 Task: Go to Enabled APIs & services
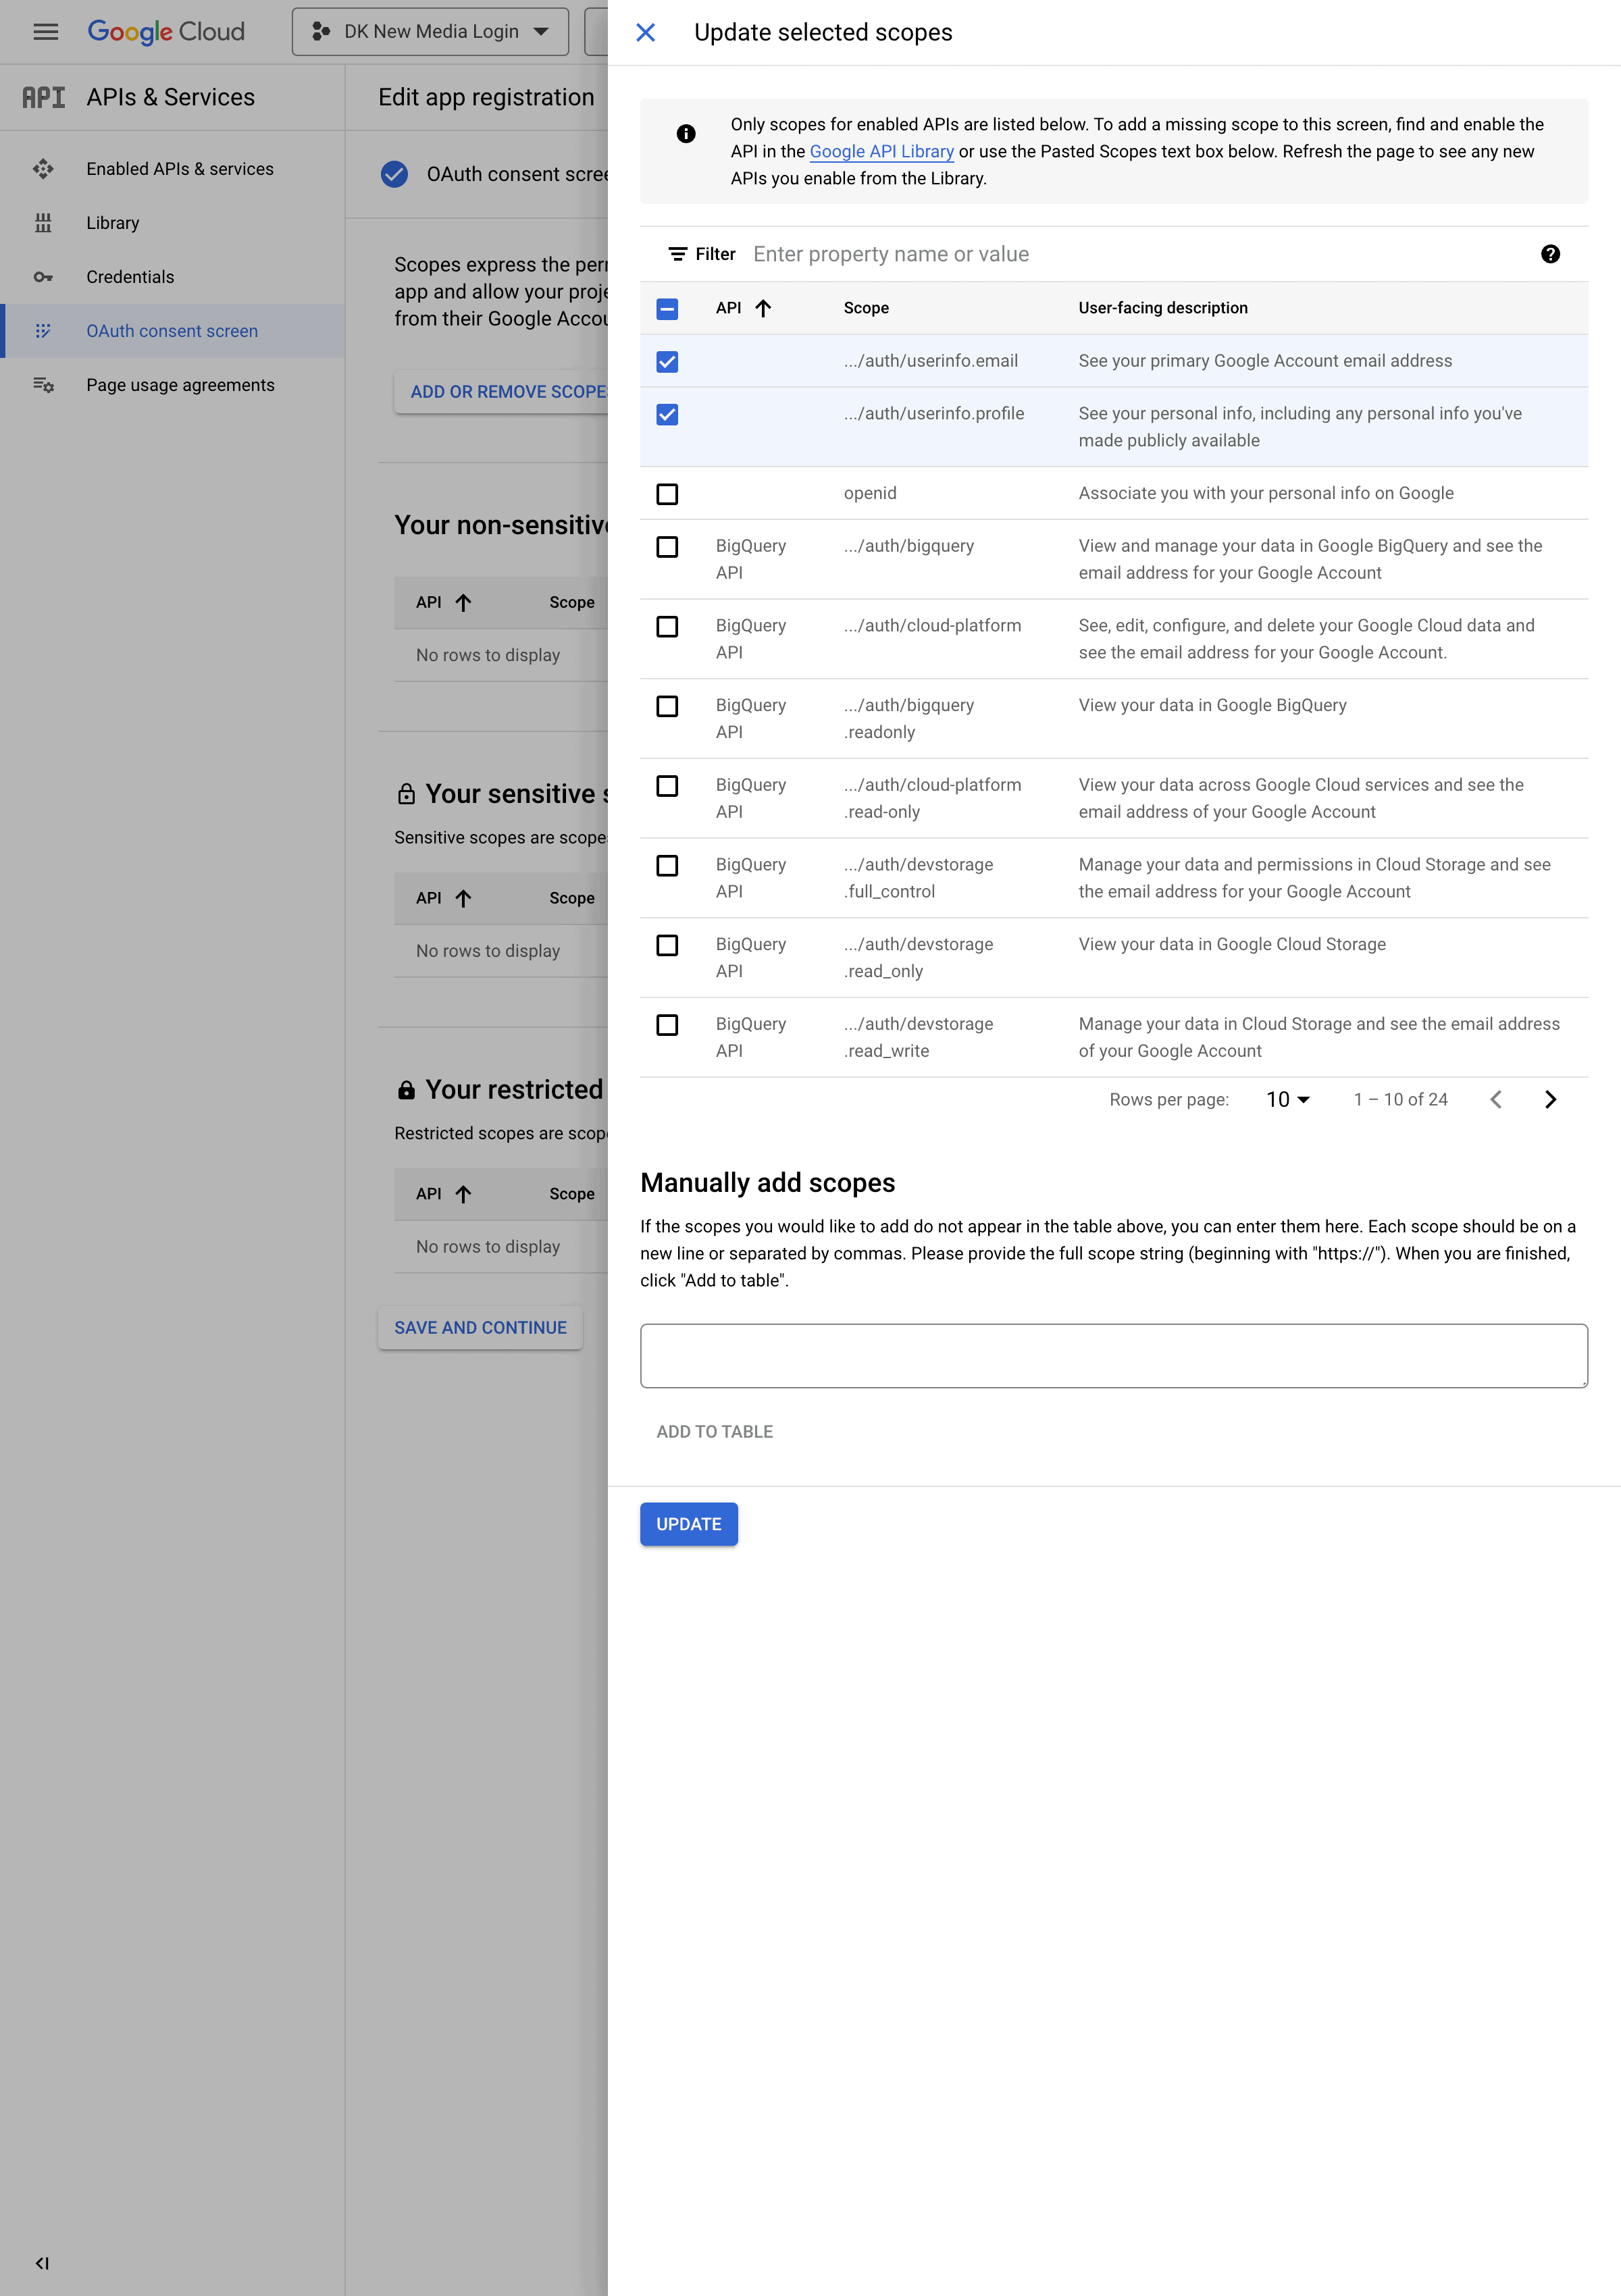pos(180,169)
